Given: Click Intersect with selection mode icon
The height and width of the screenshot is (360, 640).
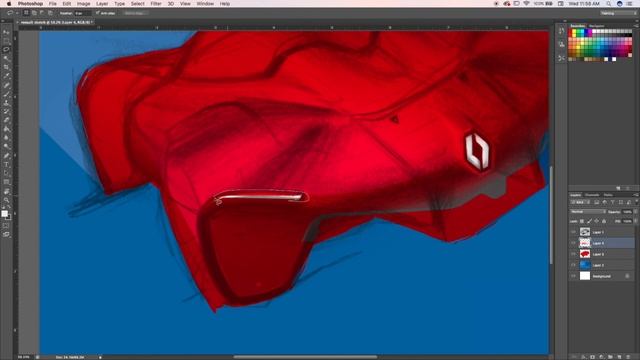Looking at the screenshot, I should point(50,13).
